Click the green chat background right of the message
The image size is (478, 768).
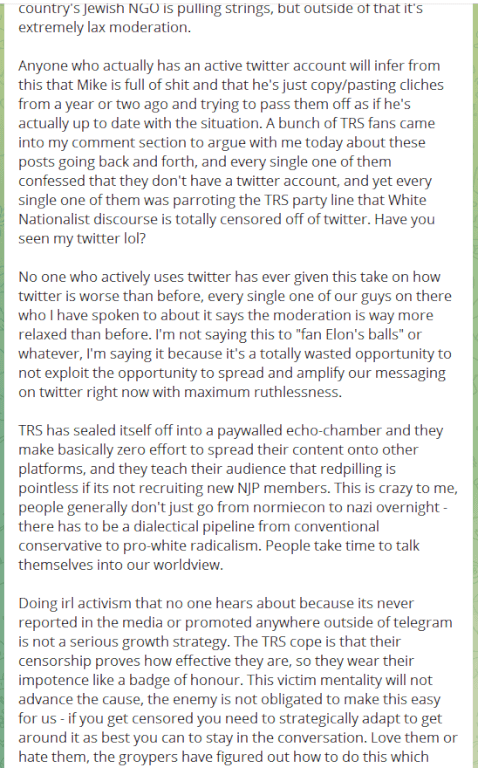474,384
